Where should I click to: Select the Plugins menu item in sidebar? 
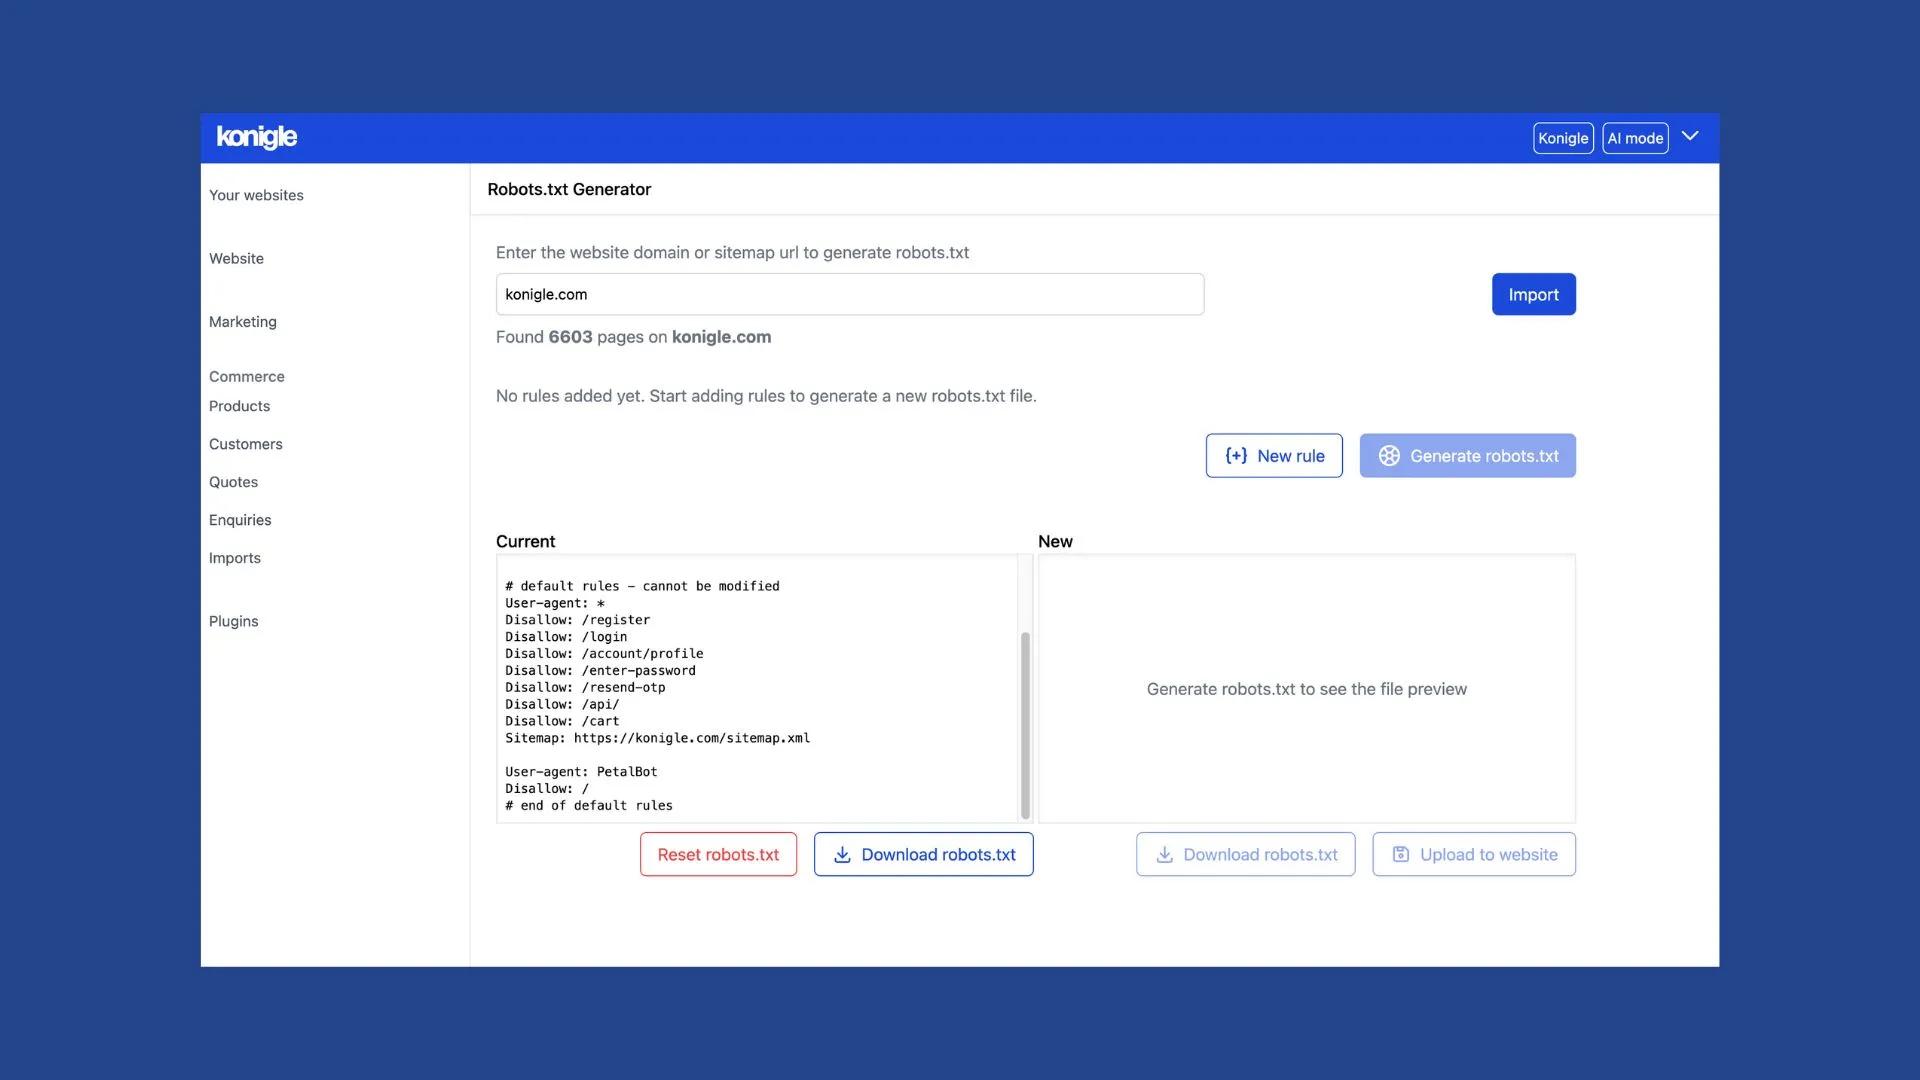pyautogui.click(x=233, y=622)
